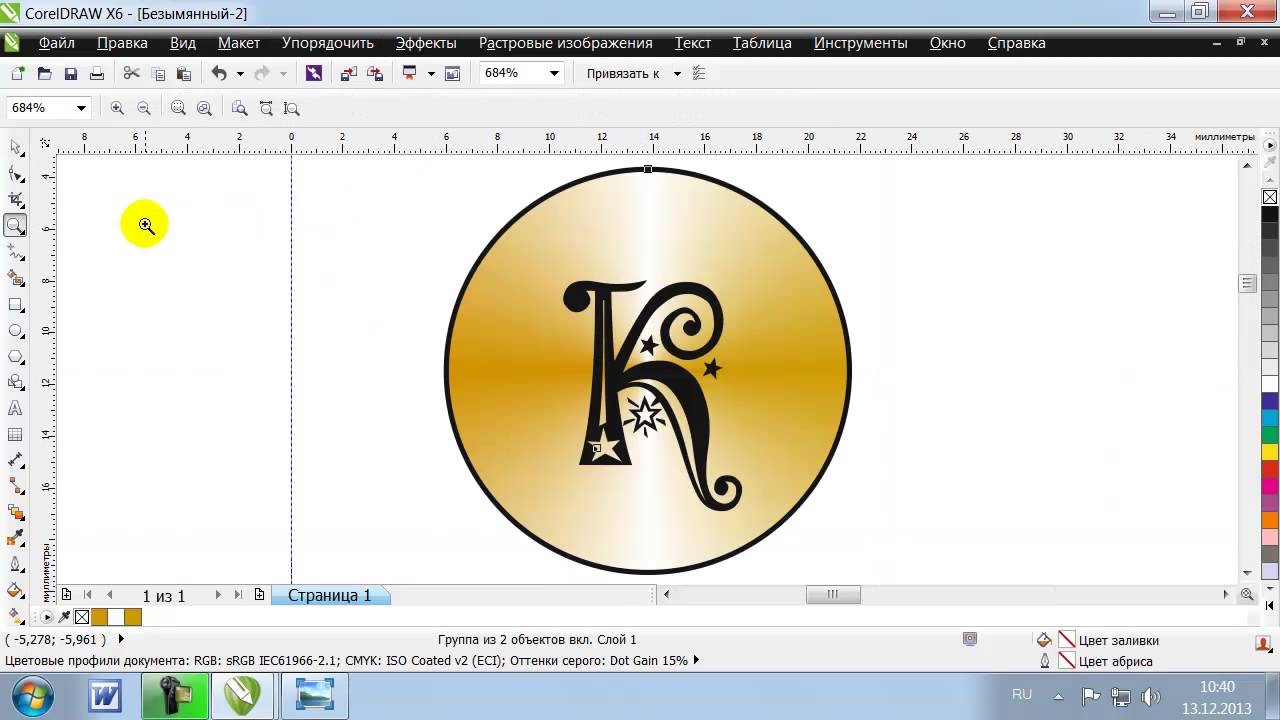
Task: Go to the next page arrow in navigator
Action: pos(218,595)
